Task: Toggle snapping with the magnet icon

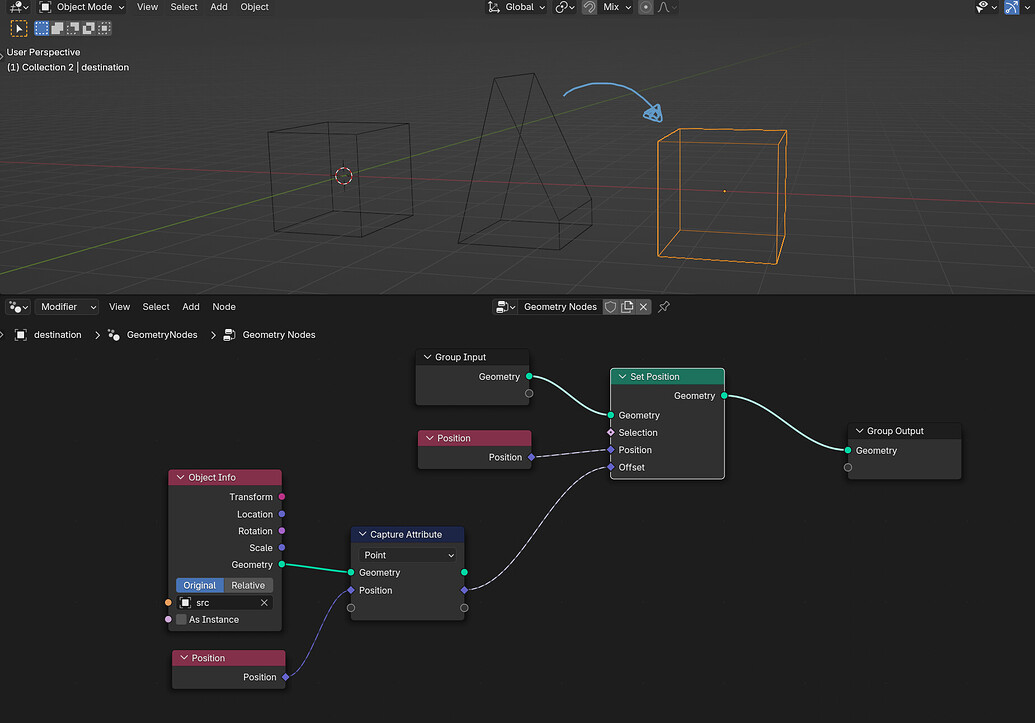Action: [589, 7]
